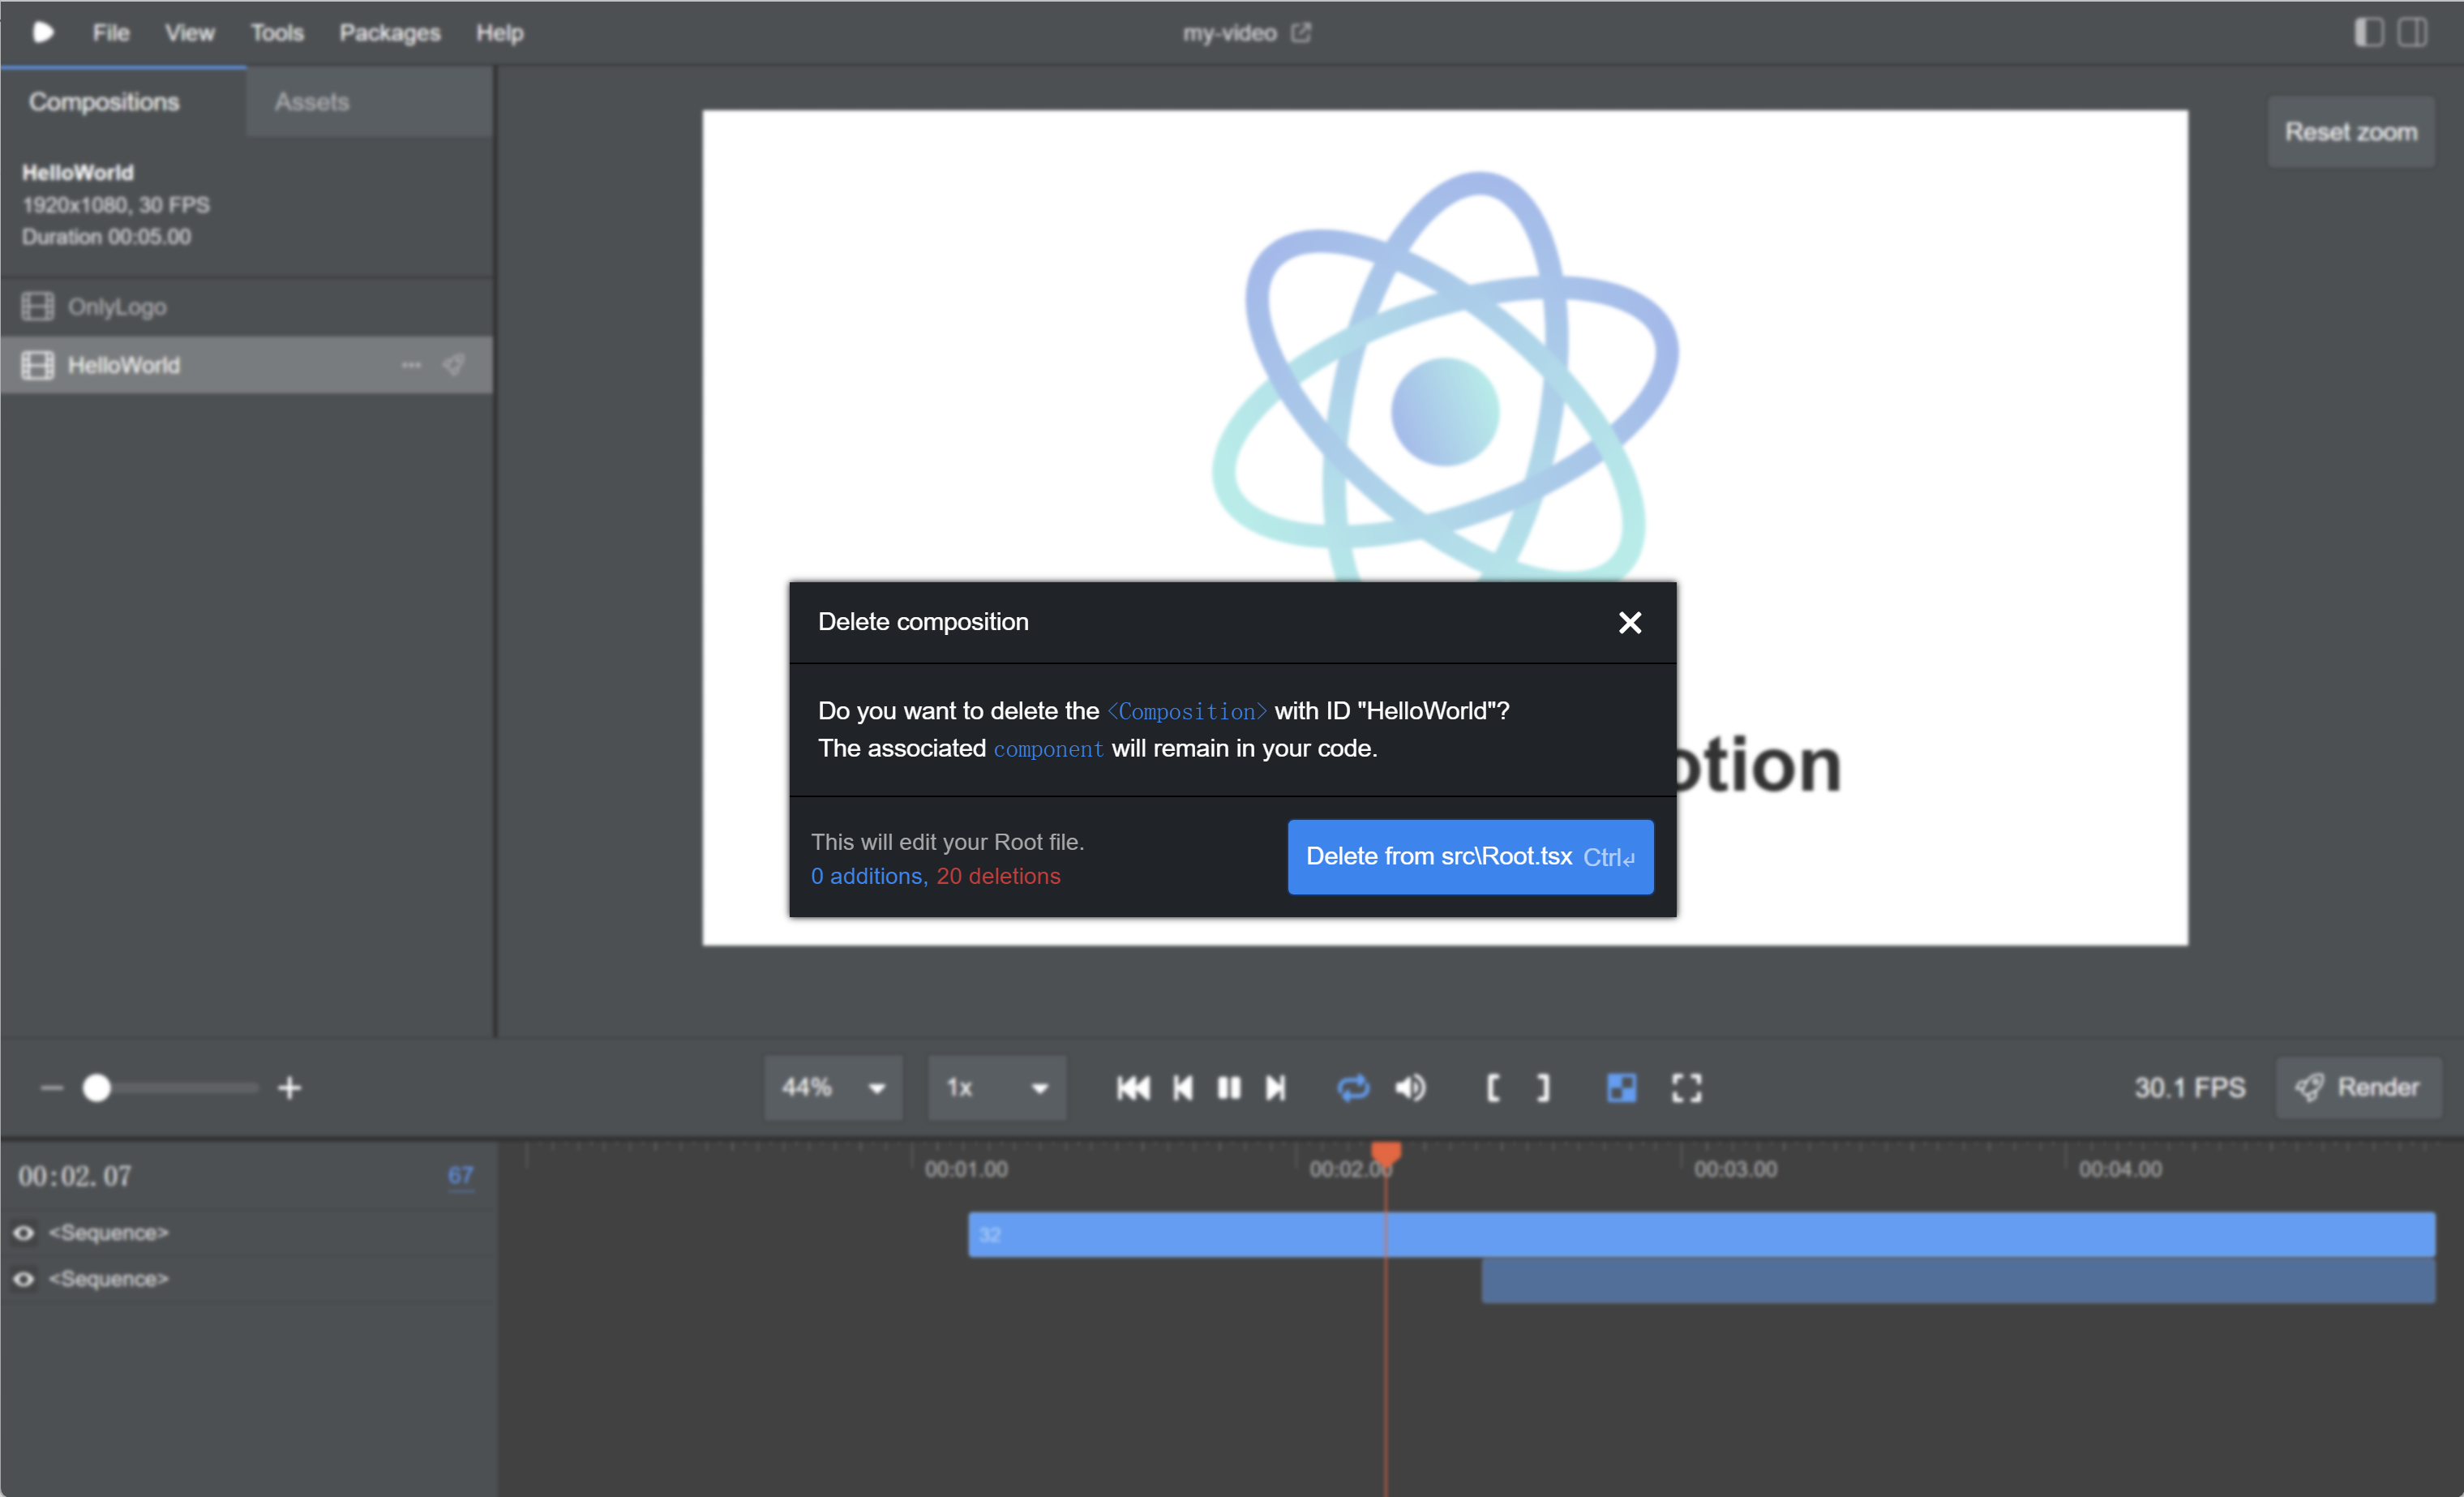Image resolution: width=2464 pixels, height=1497 pixels.
Task: Hide the second Sequence layer
Action: coord(23,1279)
